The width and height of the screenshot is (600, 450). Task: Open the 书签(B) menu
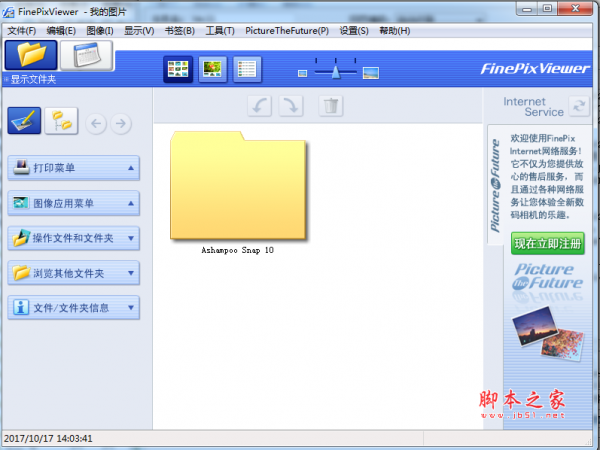pyautogui.click(x=179, y=31)
